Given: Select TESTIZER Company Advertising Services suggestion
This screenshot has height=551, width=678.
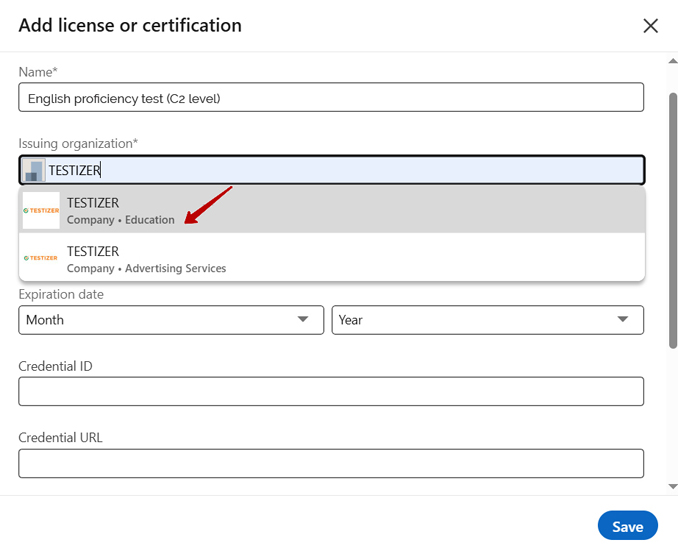Looking at the screenshot, I should point(332,259).
